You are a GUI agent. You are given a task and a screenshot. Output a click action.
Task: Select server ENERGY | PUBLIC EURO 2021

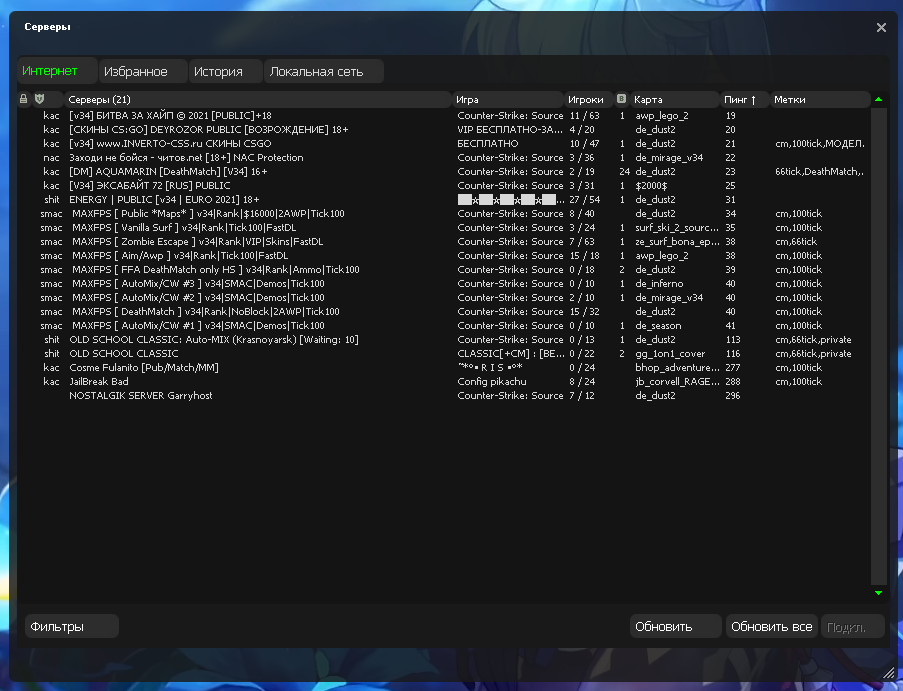coord(443,200)
